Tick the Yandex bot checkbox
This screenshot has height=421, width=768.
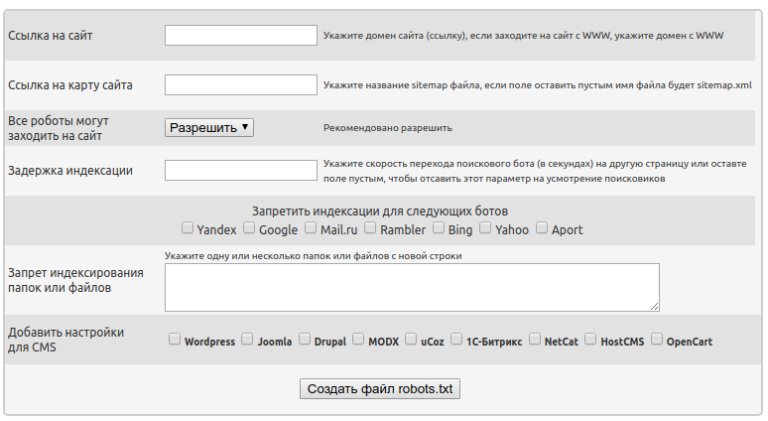(x=187, y=228)
